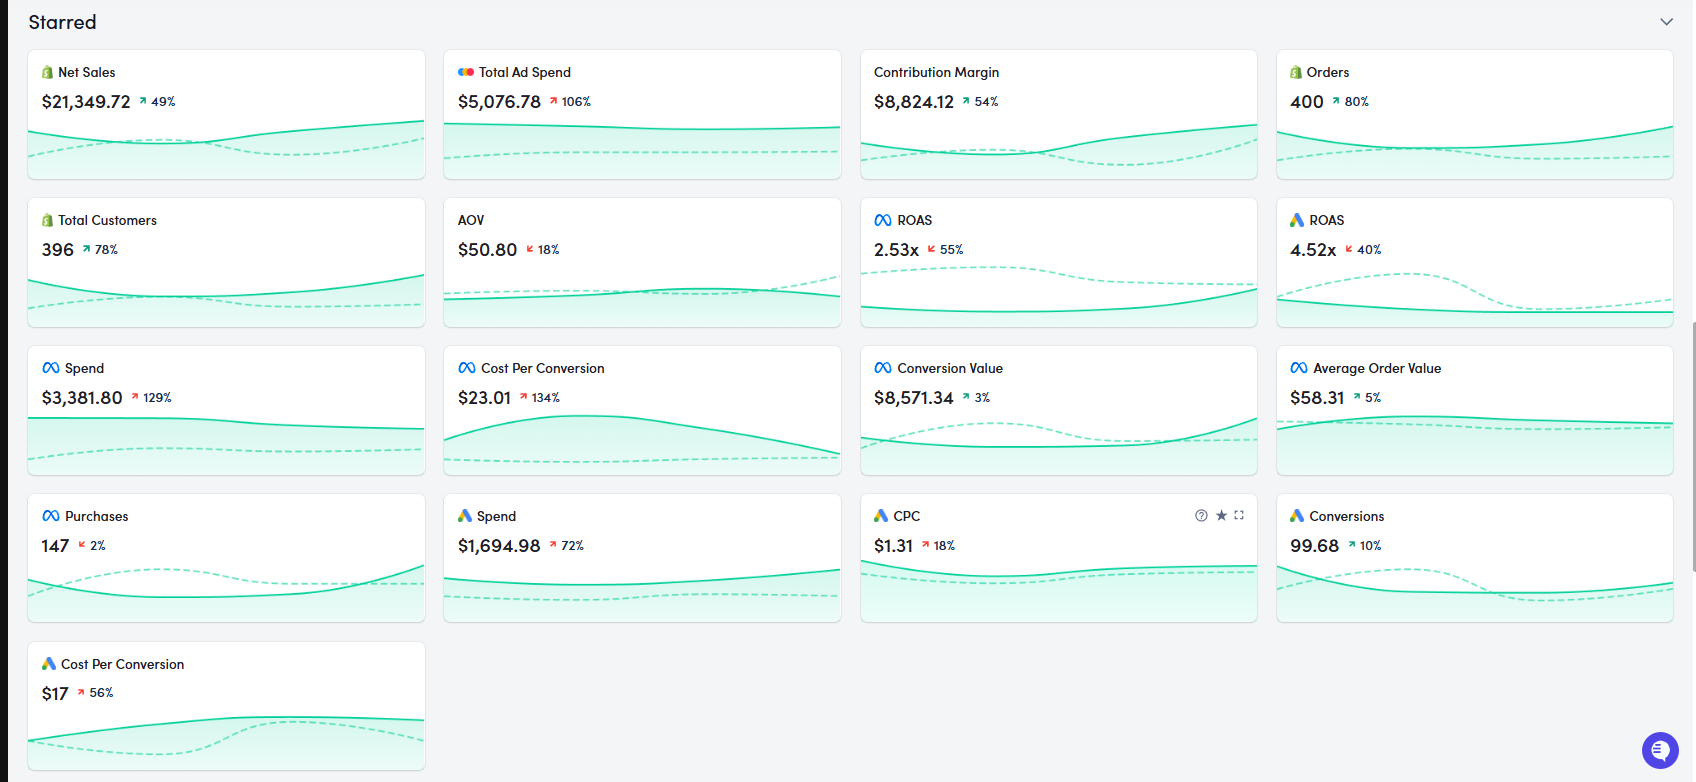
Task: Click the Meta icon beside Cost Per Conversion
Action: [x=467, y=369]
